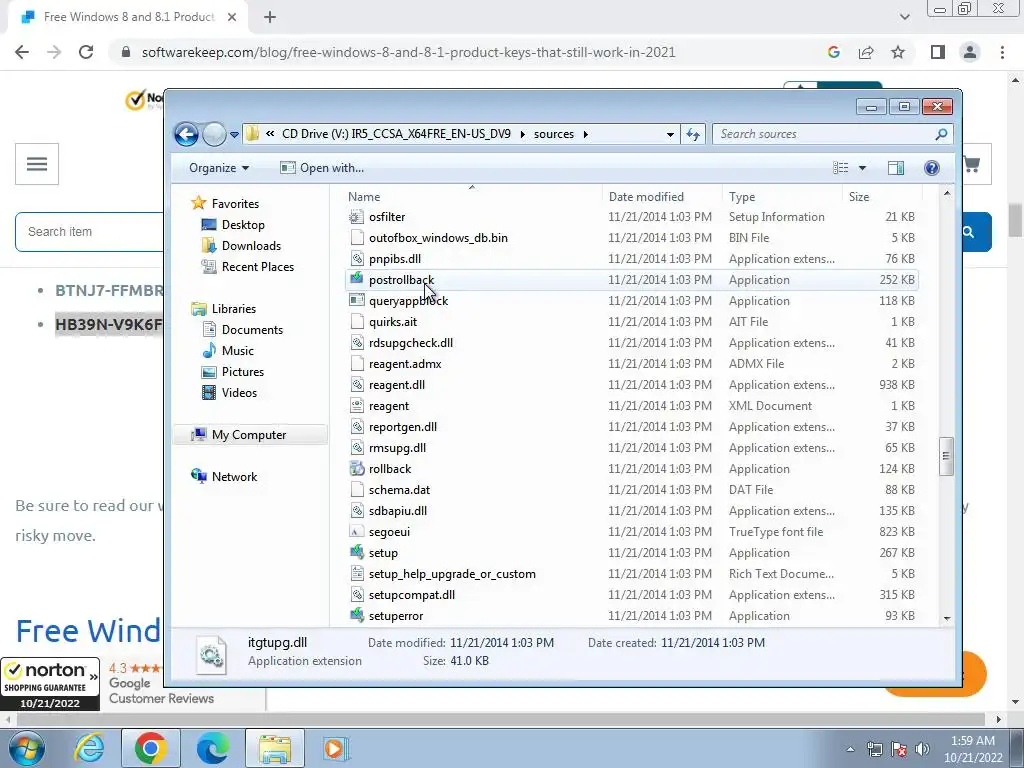1024x768 pixels.
Task: Toggle the preview pane button
Action: coord(896,168)
